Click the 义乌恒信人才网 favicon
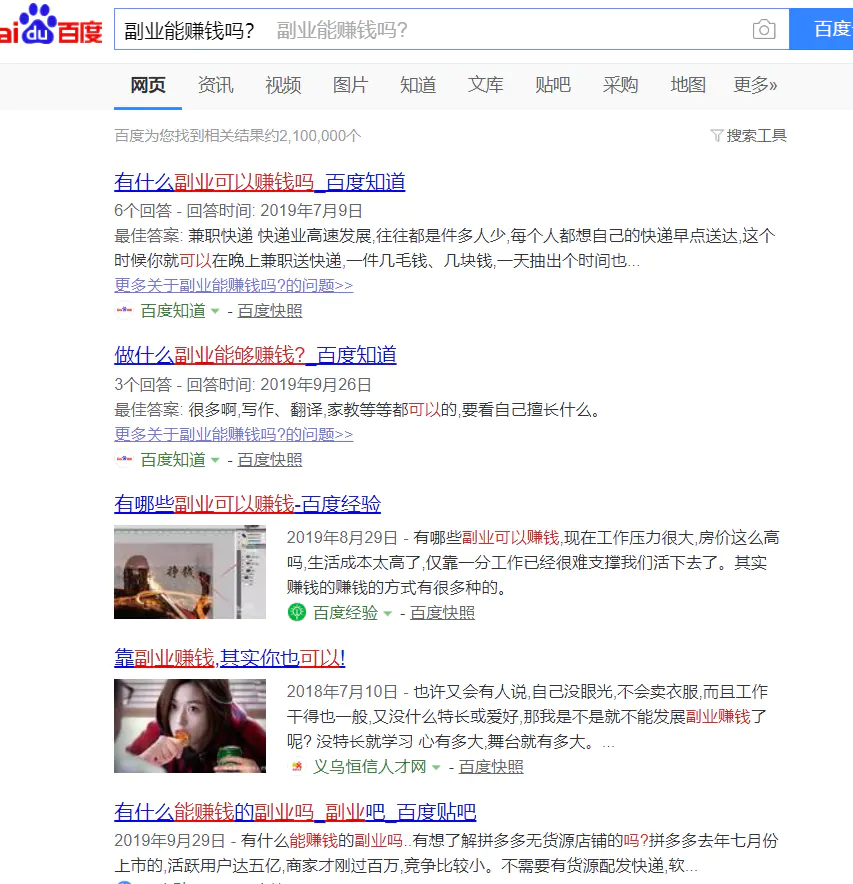The width and height of the screenshot is (853, 884). (x=297, y=766)
